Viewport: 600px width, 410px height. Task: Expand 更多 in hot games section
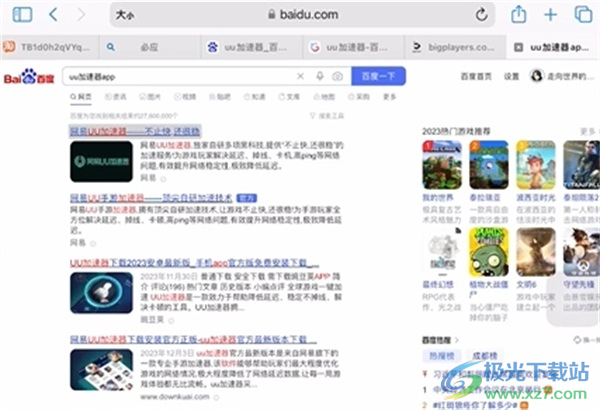tap(587, 130)
